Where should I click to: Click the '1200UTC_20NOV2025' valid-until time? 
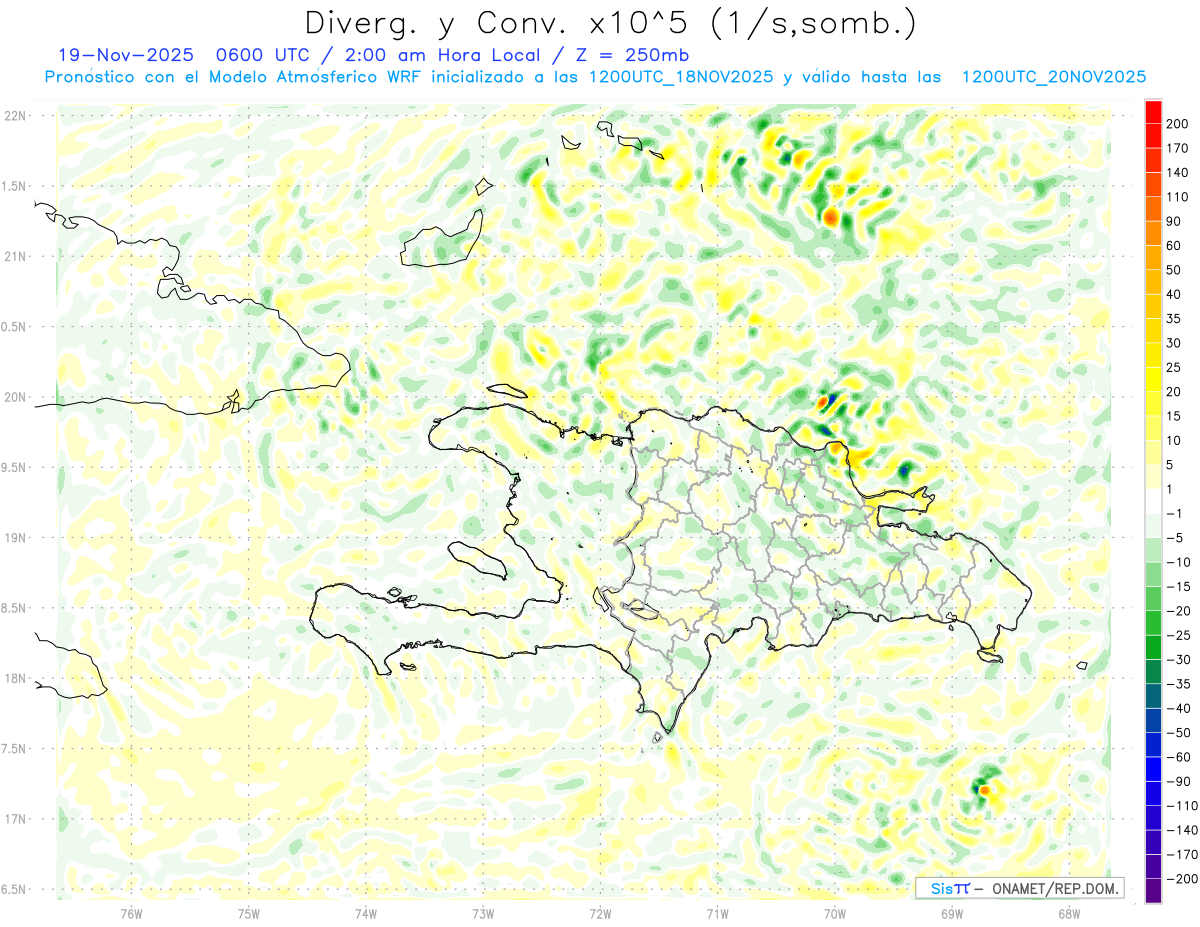tap(1053, 77)
